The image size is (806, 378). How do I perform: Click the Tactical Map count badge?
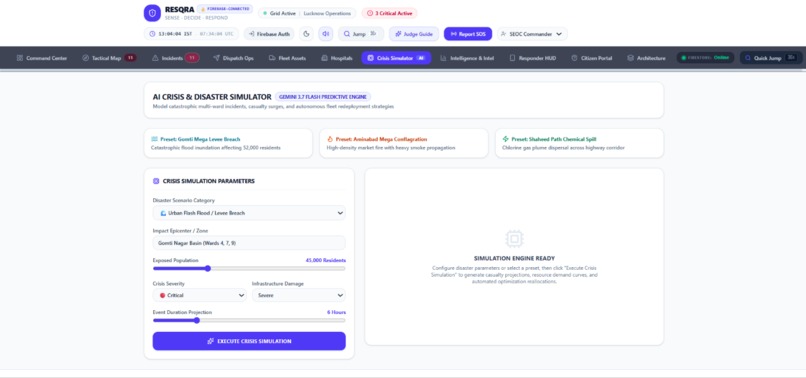coord(130,58)
